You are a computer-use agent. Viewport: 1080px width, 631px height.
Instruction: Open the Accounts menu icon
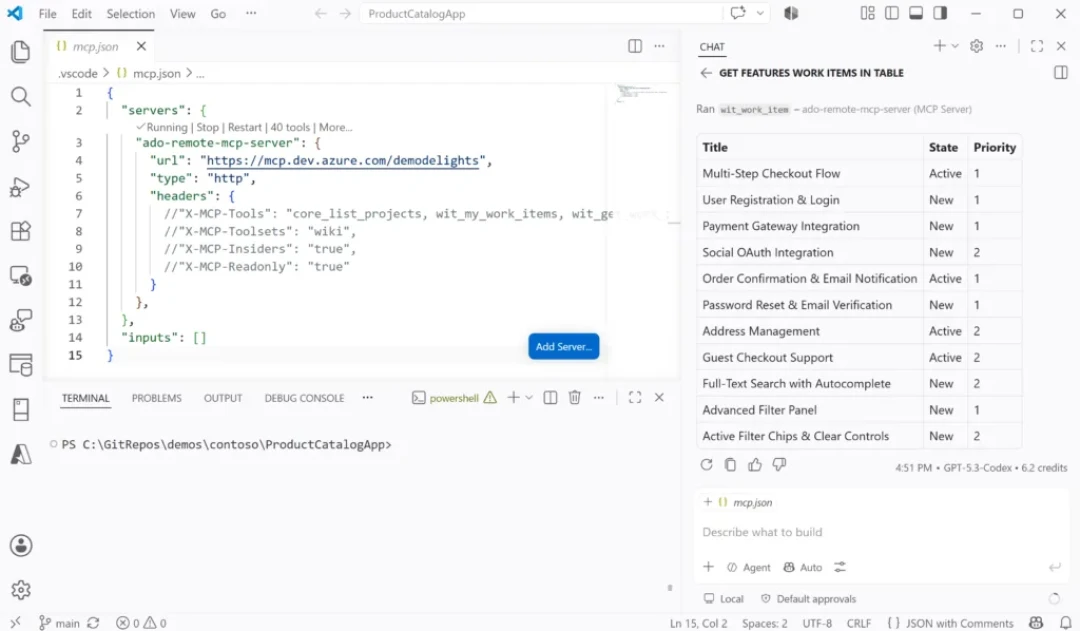pos(21,546)
